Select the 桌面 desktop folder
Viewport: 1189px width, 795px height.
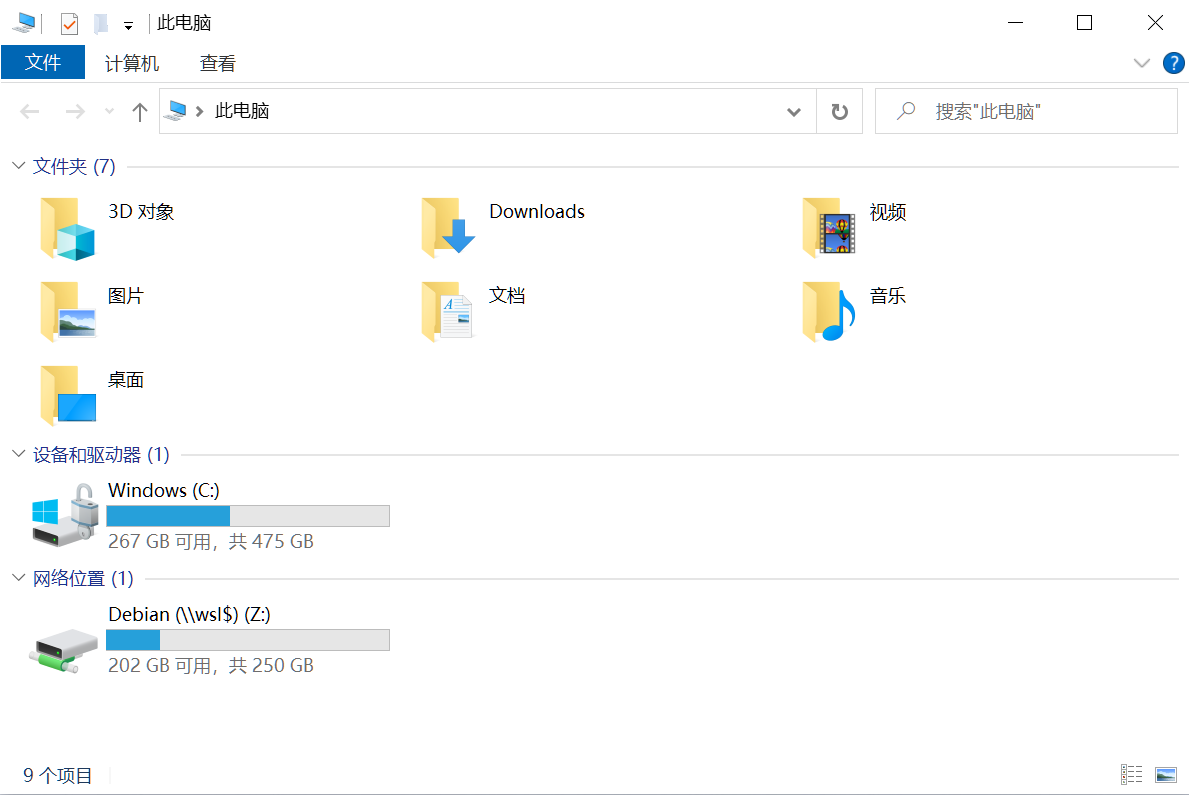[x=68, y=395]
